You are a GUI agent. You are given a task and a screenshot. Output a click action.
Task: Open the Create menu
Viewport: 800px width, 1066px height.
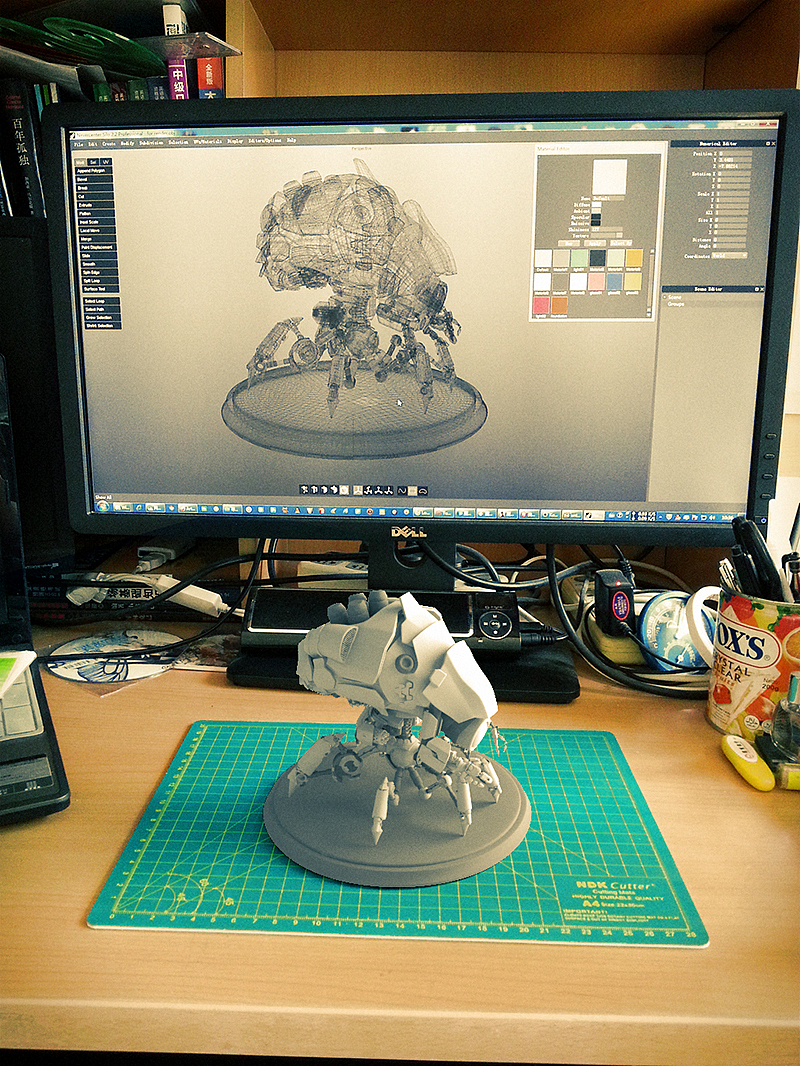tap(109, 143)
